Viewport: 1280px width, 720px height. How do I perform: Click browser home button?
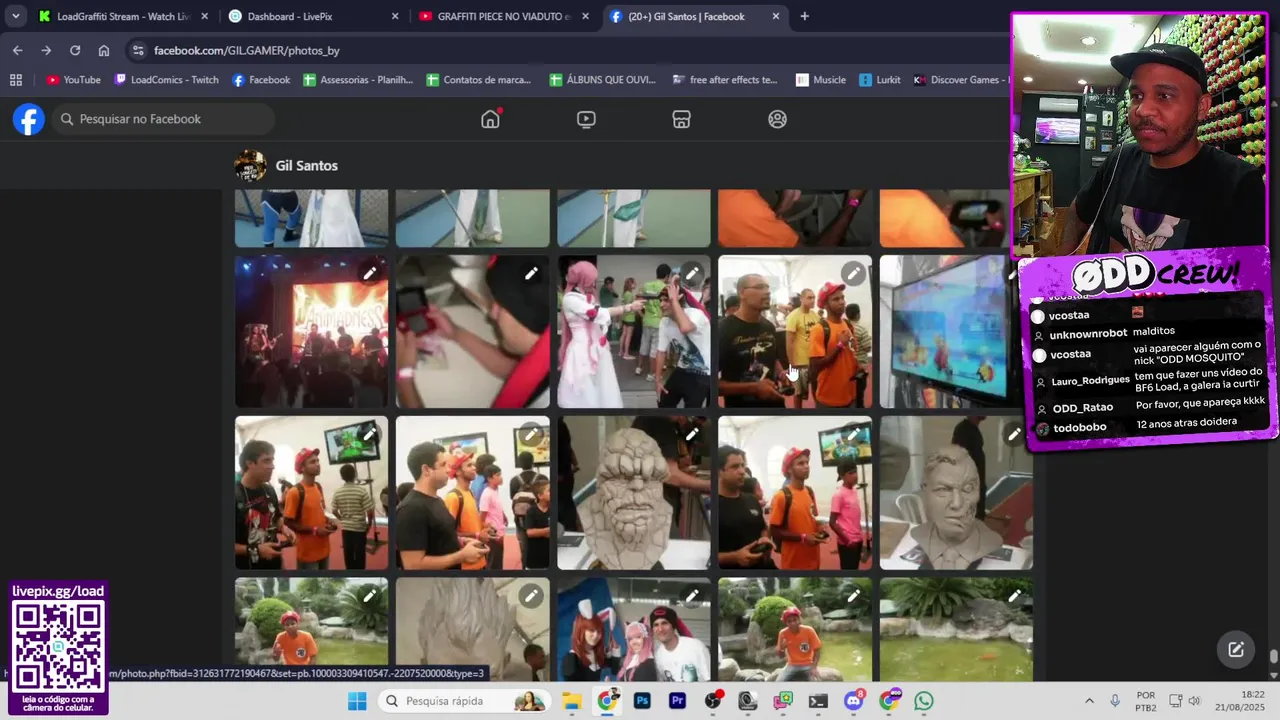104,50
